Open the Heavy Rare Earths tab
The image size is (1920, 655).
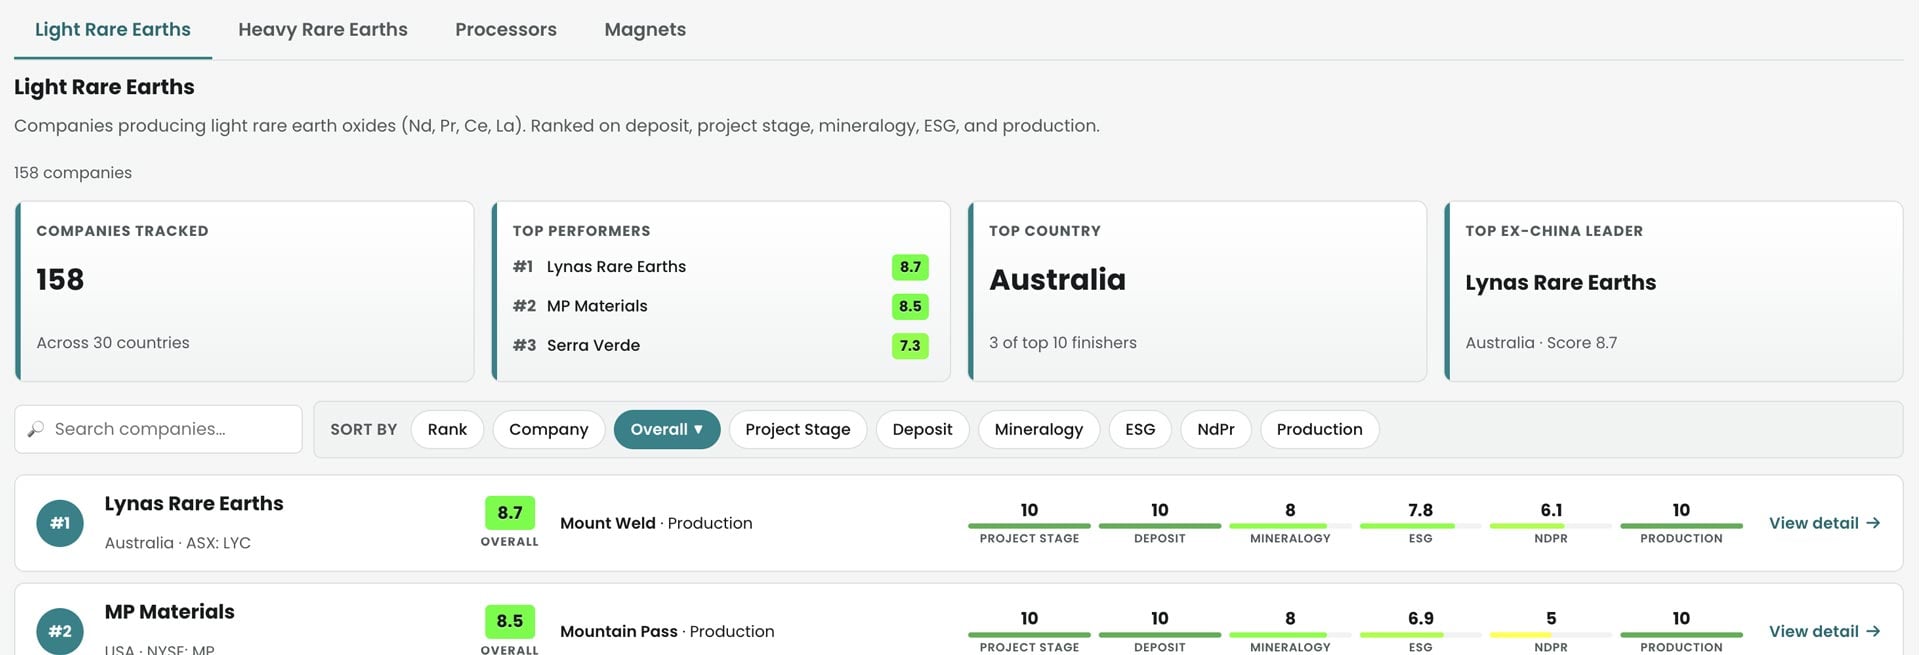click(323, 30)
